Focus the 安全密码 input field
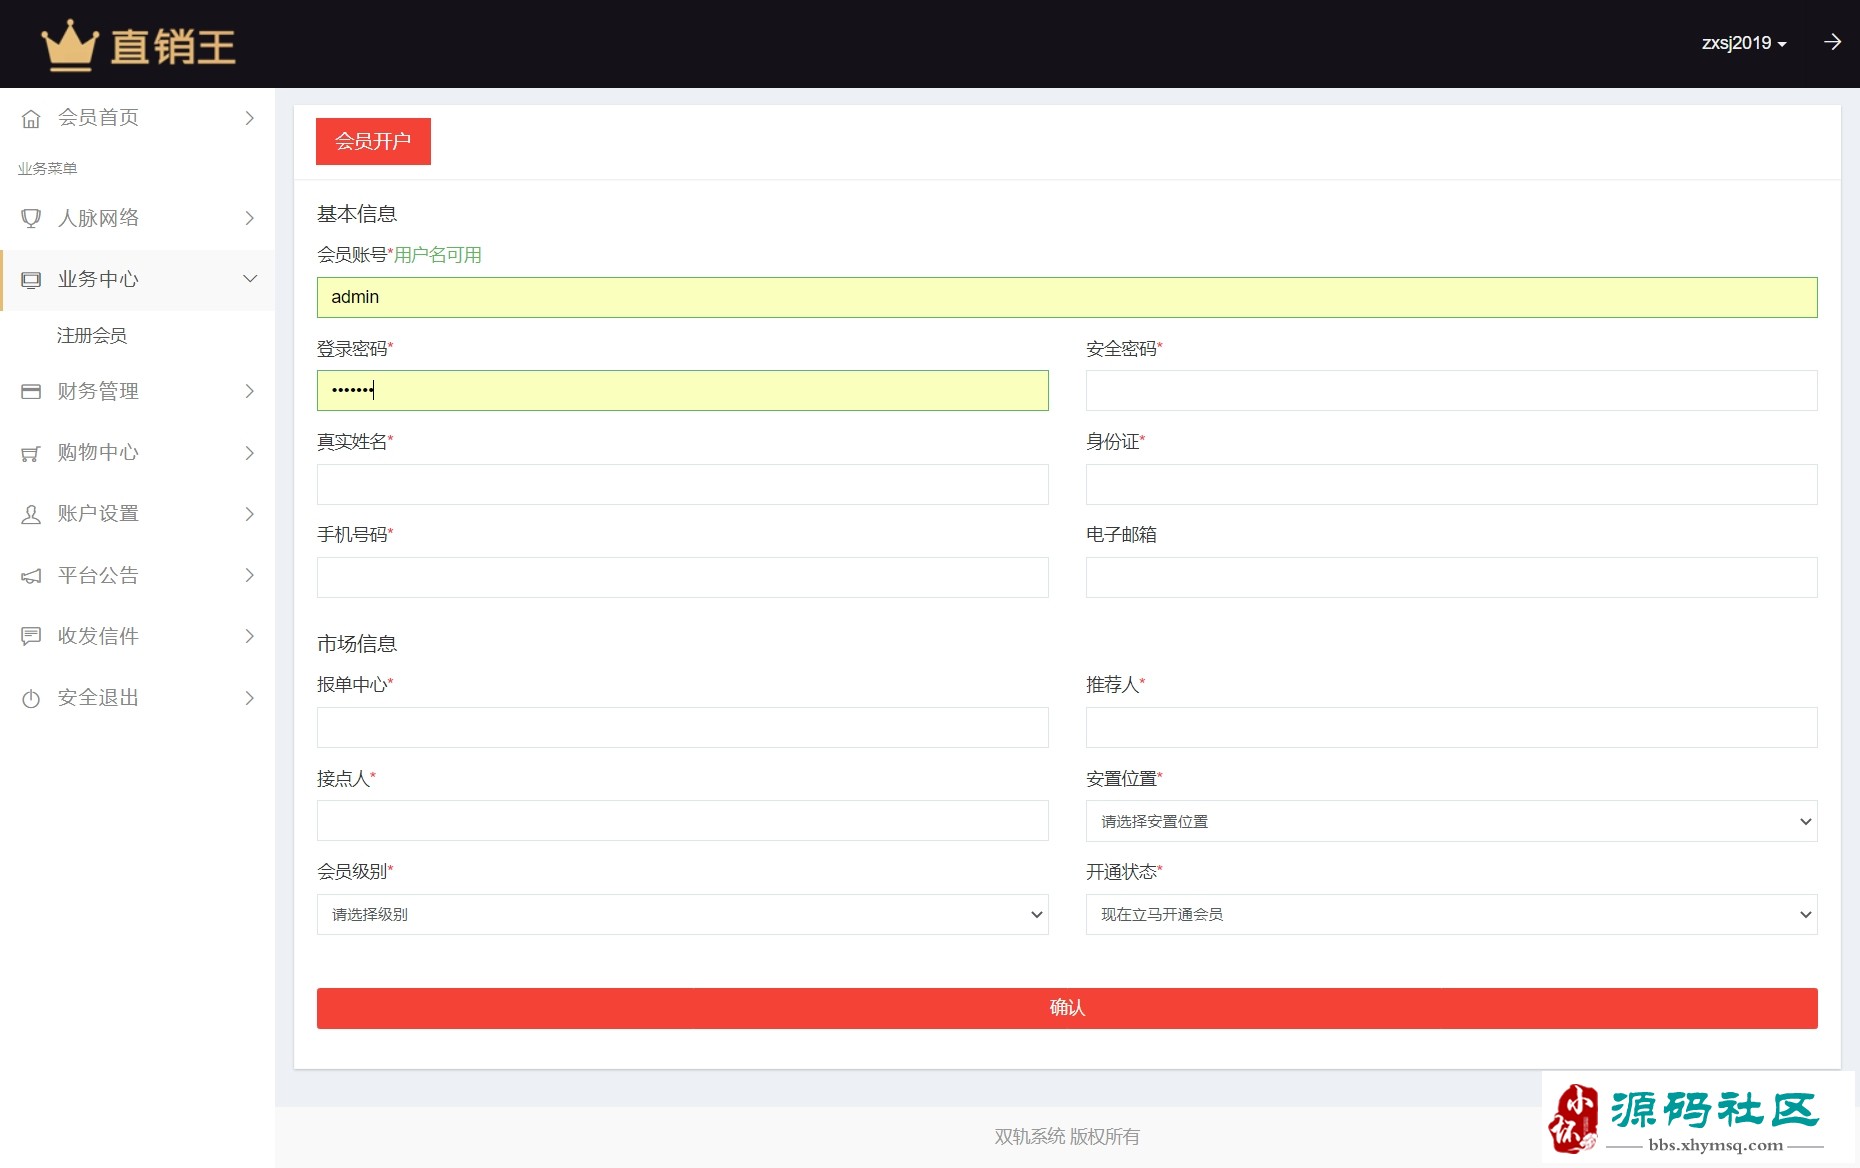The image size is (1860, 1168). tap(1451, 390)
